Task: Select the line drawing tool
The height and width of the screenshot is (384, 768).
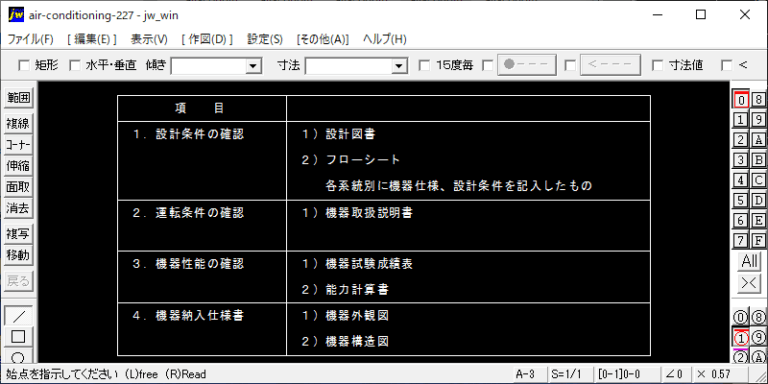Action: click(18, 316)
